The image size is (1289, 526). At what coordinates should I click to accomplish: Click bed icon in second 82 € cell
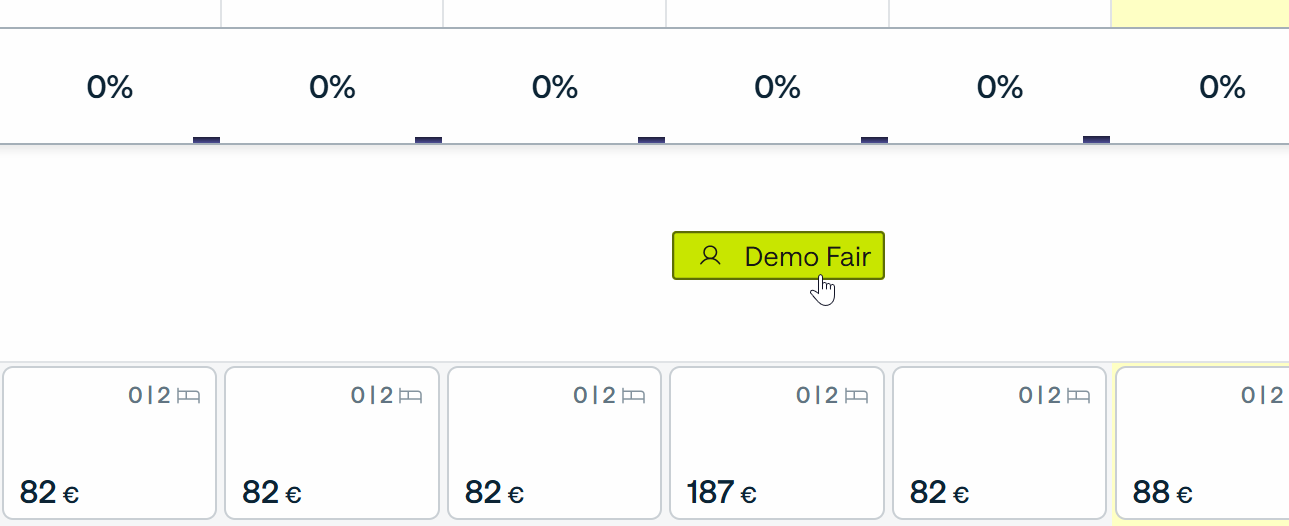pyautogui.click(x=410, y=396)
